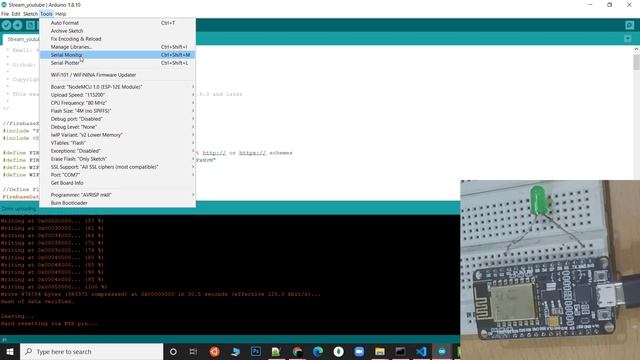Open Serial Monitor magnifier icon at top right
640x360 pixels.
point(629,25)
